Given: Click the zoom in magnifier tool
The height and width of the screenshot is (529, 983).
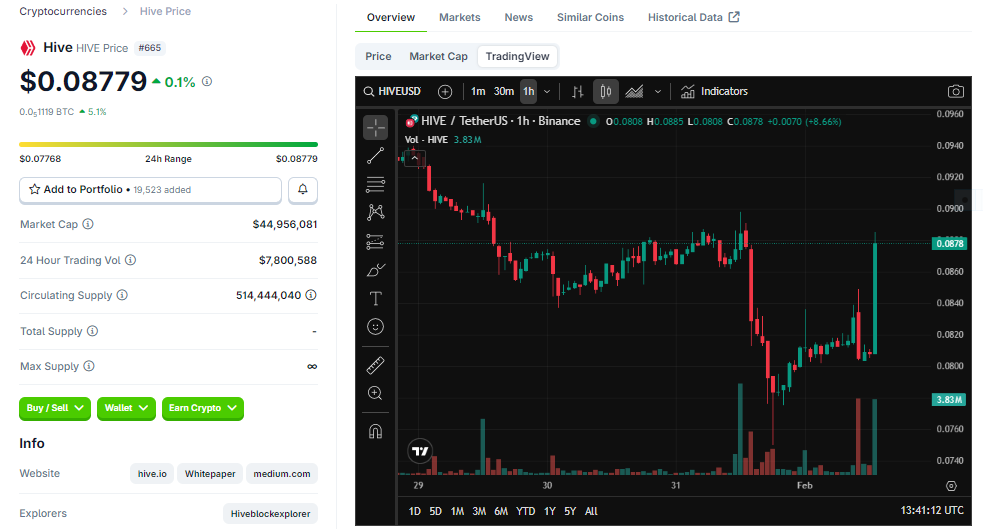Looking at the screenshot, I should [375, 393].
